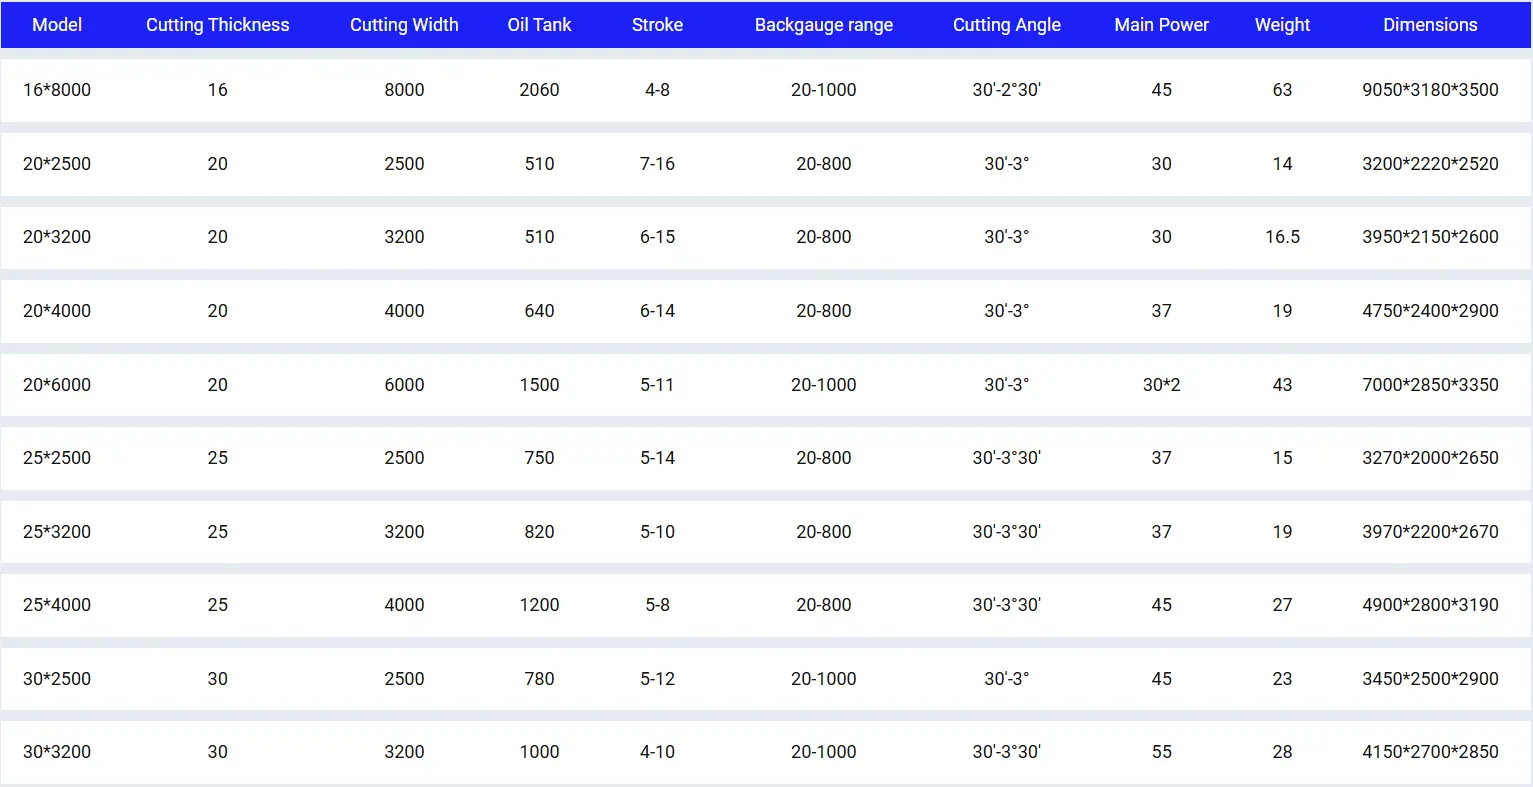
Task: Click the Main Power column header
Action: click(1162, 25)
